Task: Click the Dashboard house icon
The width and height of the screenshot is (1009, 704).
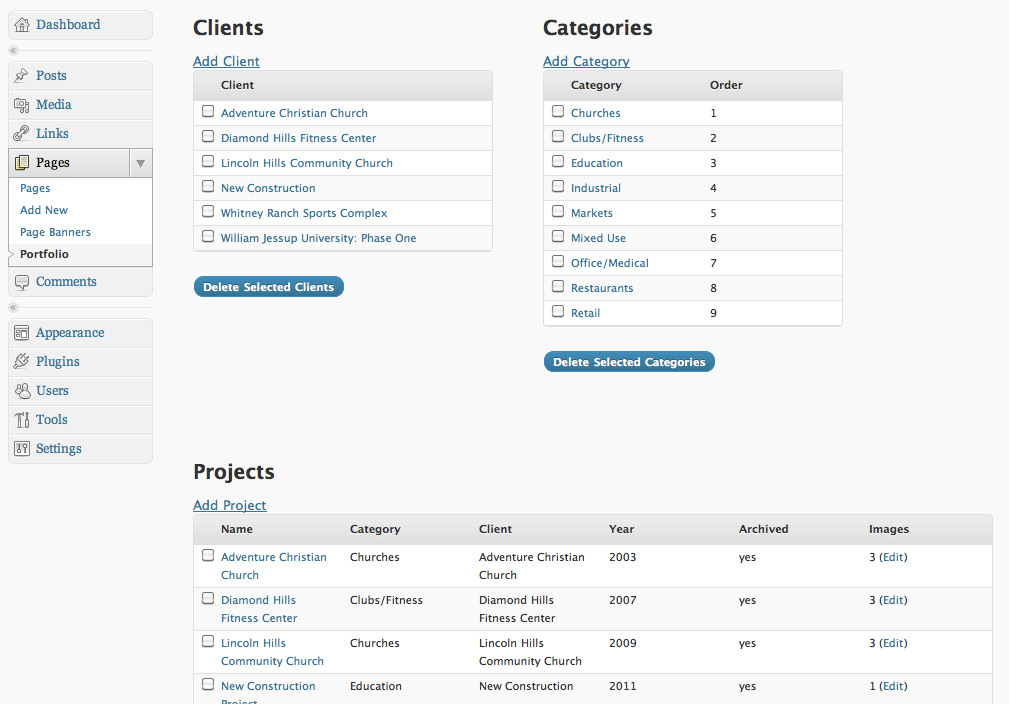Action: 22,25
